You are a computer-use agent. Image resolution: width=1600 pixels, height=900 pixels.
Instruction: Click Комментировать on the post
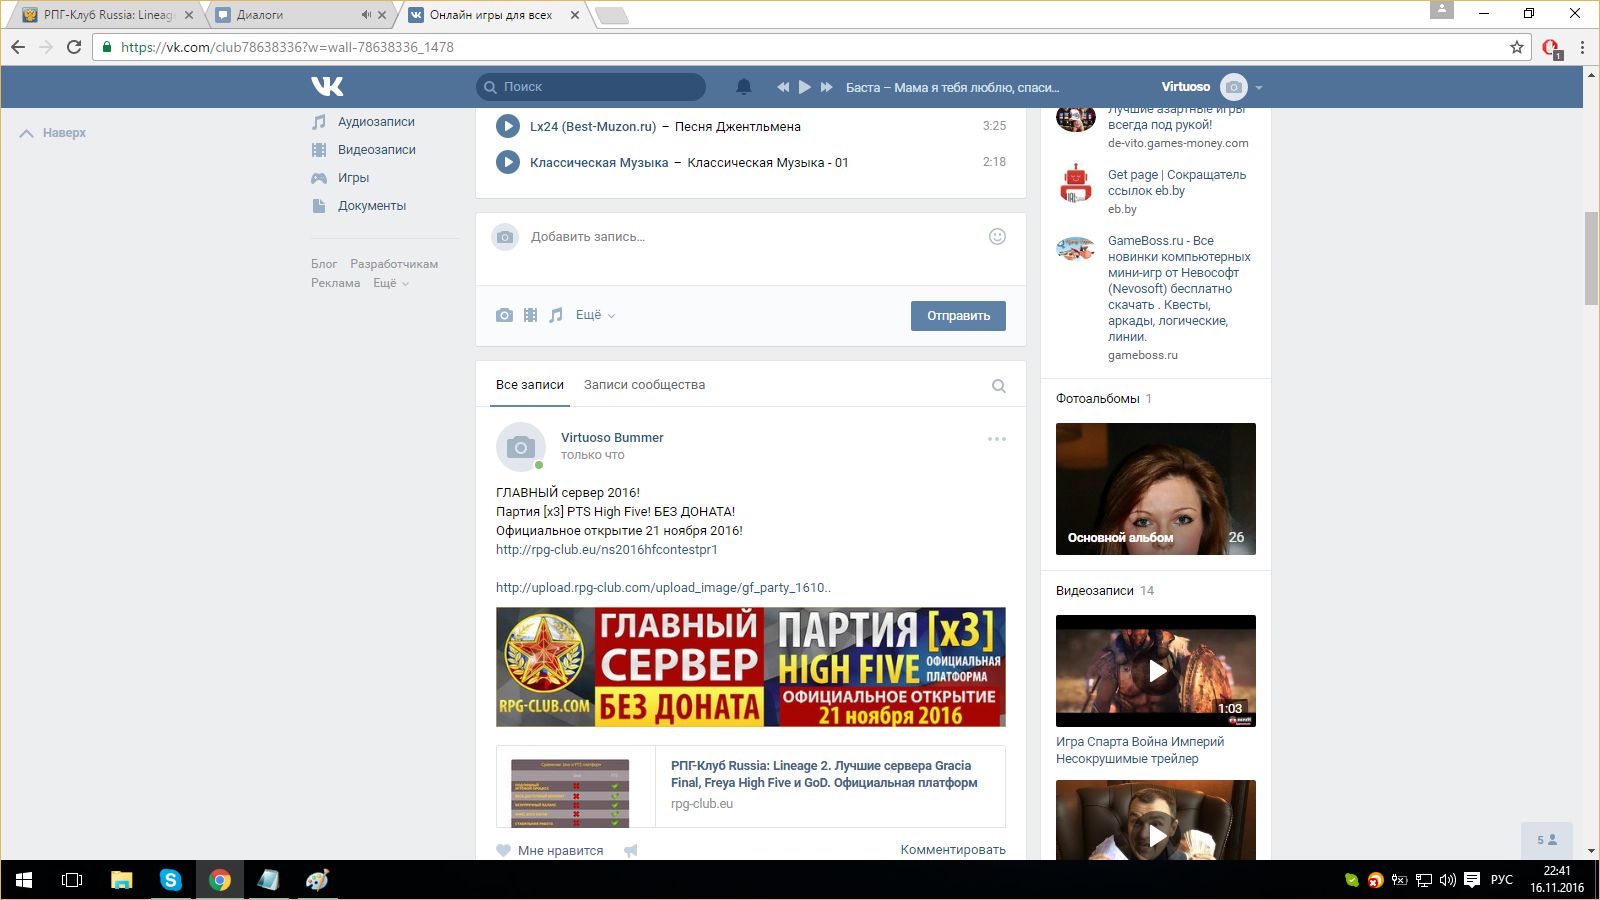click(953, 850)
